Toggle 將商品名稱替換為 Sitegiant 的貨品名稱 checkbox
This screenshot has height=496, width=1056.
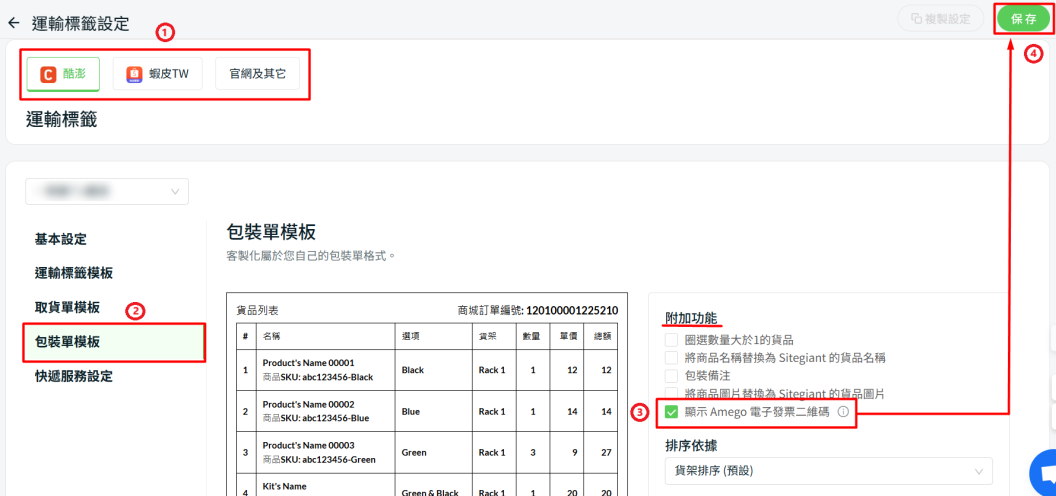click(x=672, y=358)
